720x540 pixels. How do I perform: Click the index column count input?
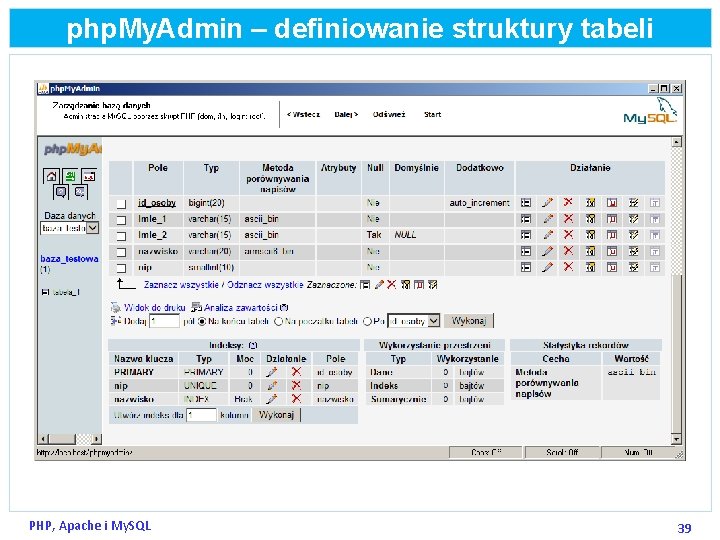click(x=201, y=415)
